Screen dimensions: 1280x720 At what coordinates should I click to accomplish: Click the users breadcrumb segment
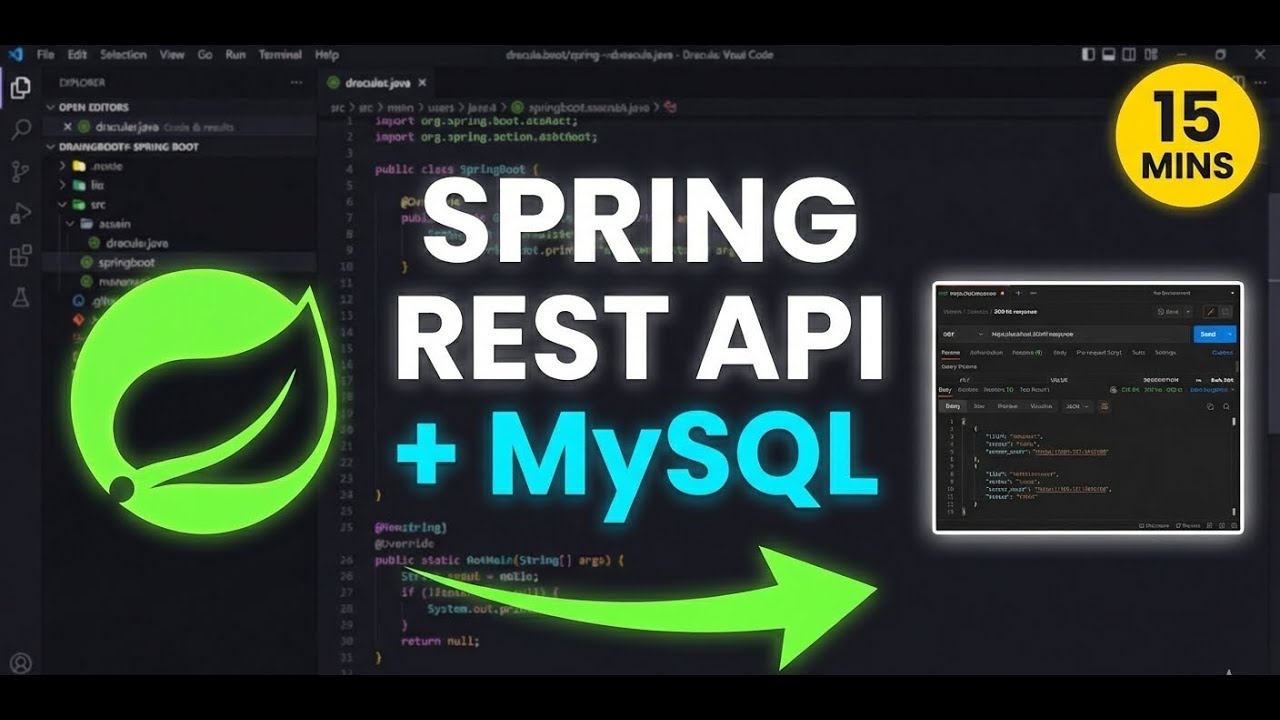point(440,107)
